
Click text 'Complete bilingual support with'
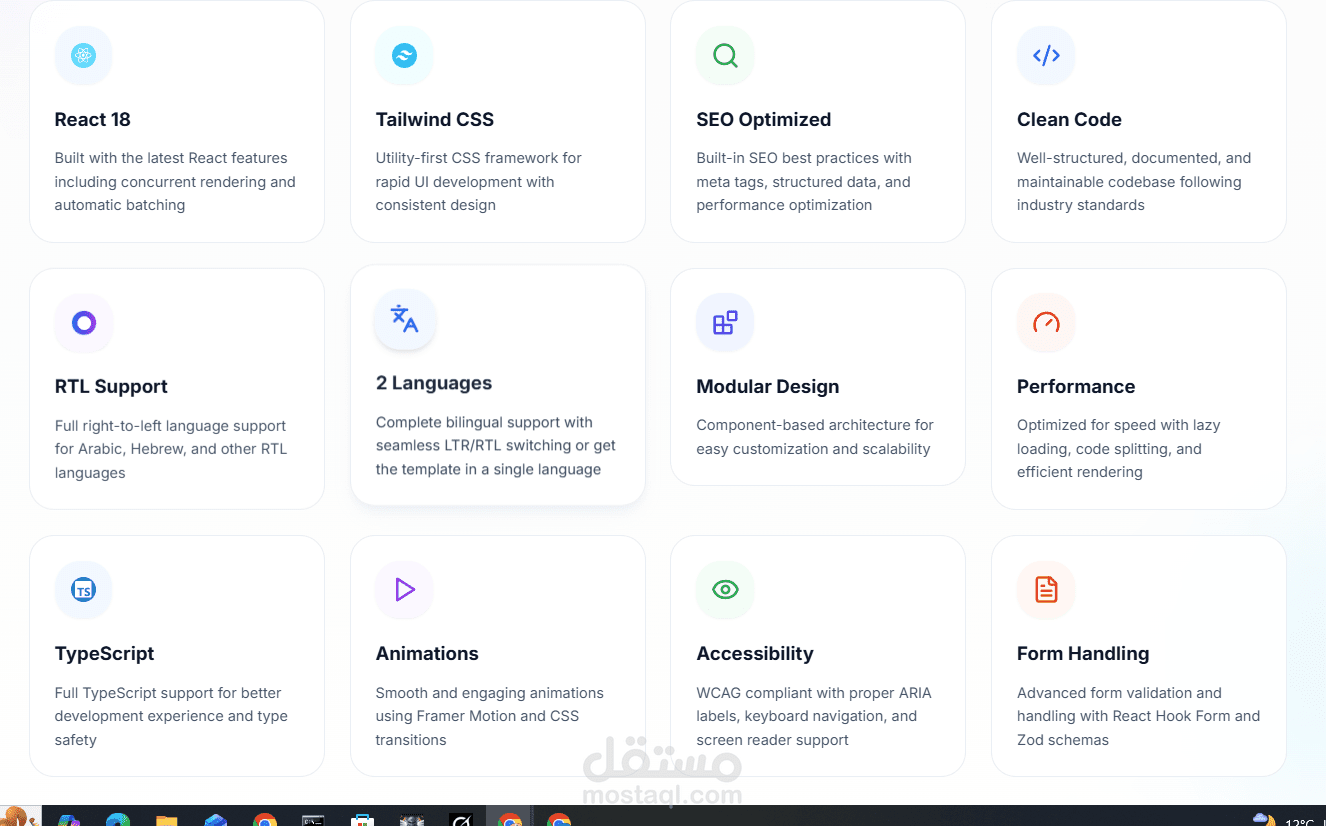(x=484, y=422)
